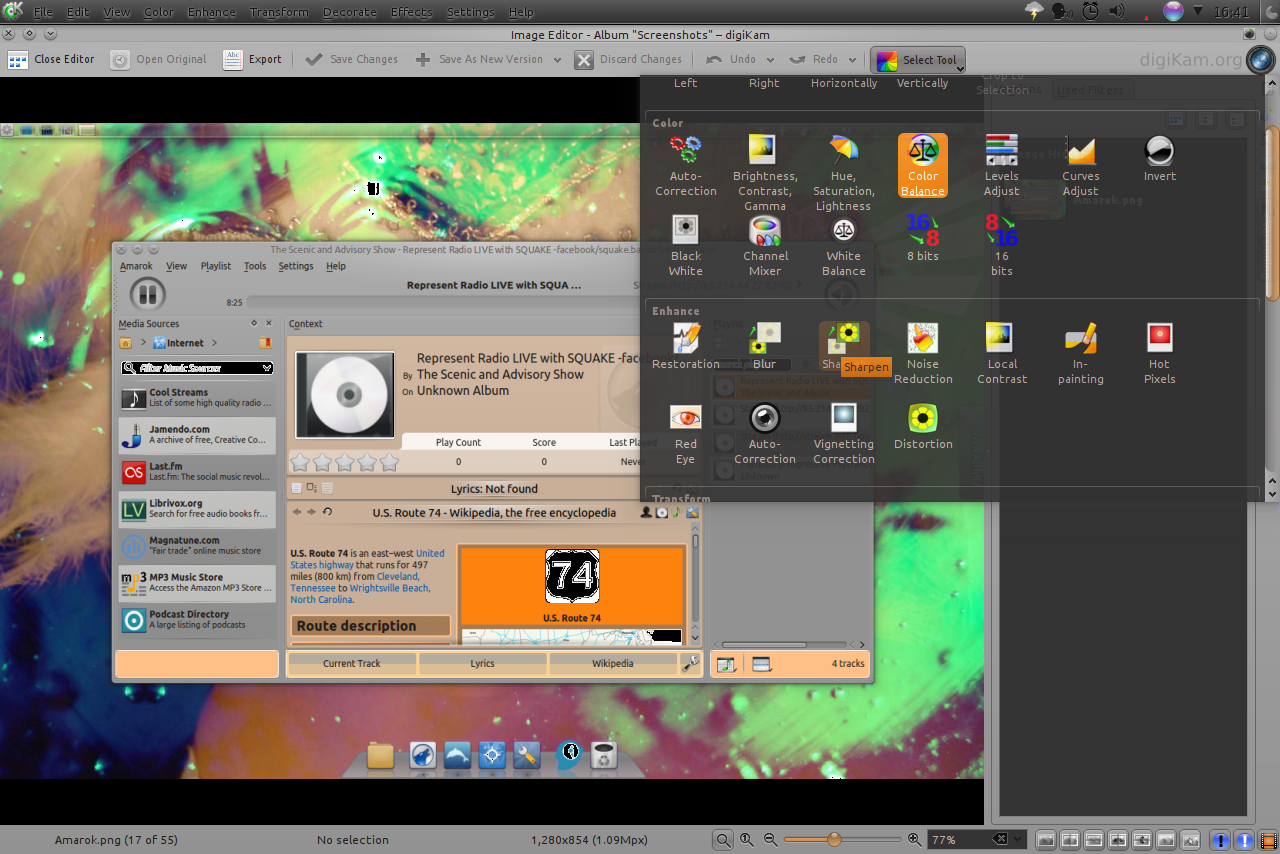Open digiKam.org website logo button
1280x854 pixels.
click(x=1262, y=60)
